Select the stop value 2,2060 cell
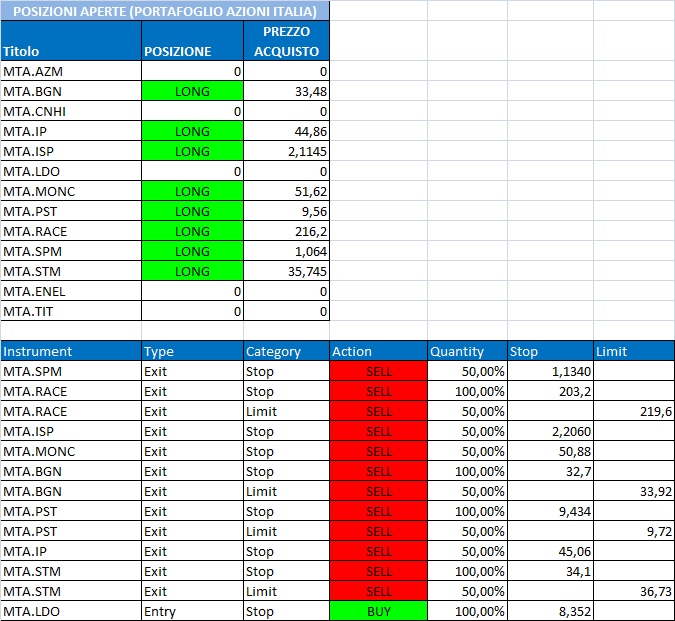 (x=551, y=431)
